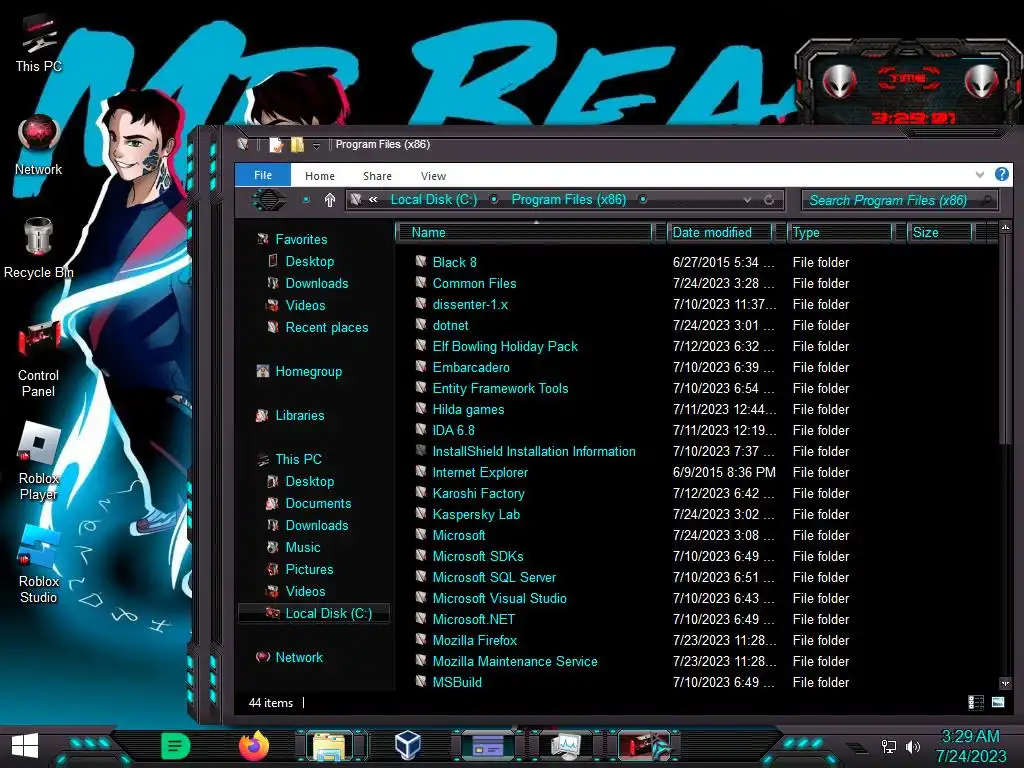Screen dimensions: 1024x768
Task: Open the VirtualBox cube taskbar icon
Action: tap(408, 746)
